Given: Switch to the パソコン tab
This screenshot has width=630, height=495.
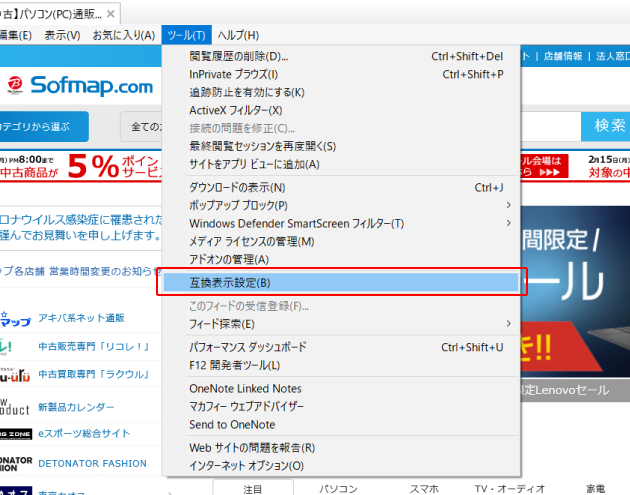Looking at the screenshot, I should tap(338, 489).
